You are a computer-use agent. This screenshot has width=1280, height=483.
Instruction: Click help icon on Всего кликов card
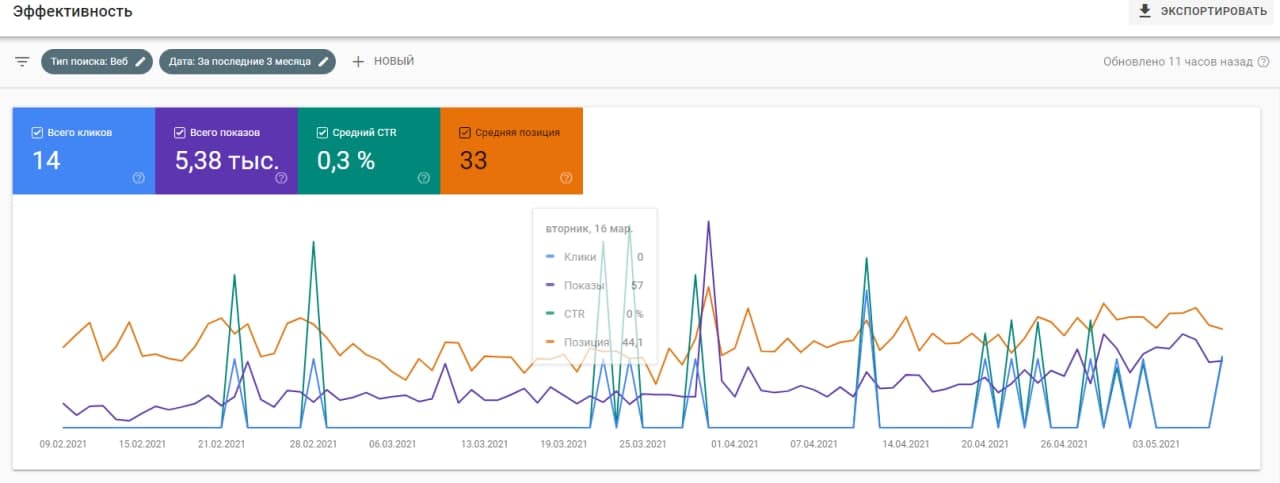point(139,178)
